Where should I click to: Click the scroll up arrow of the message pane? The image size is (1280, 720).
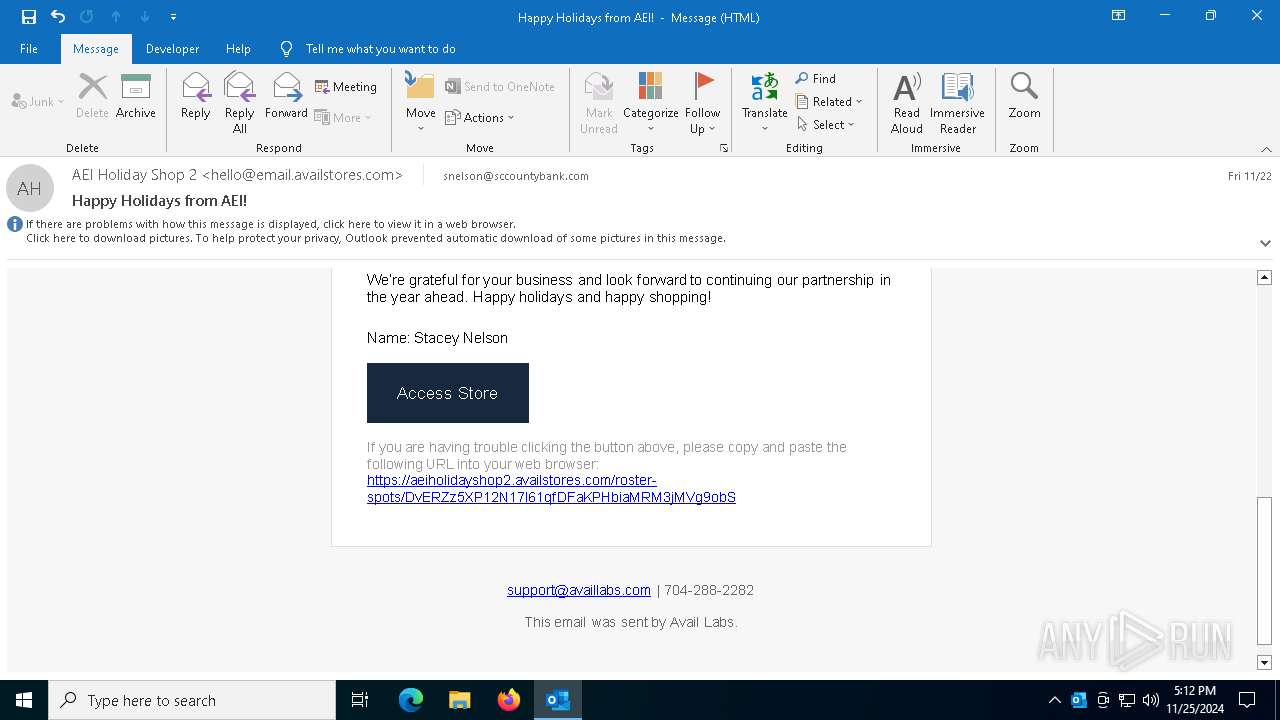[x=1264, y=277]
